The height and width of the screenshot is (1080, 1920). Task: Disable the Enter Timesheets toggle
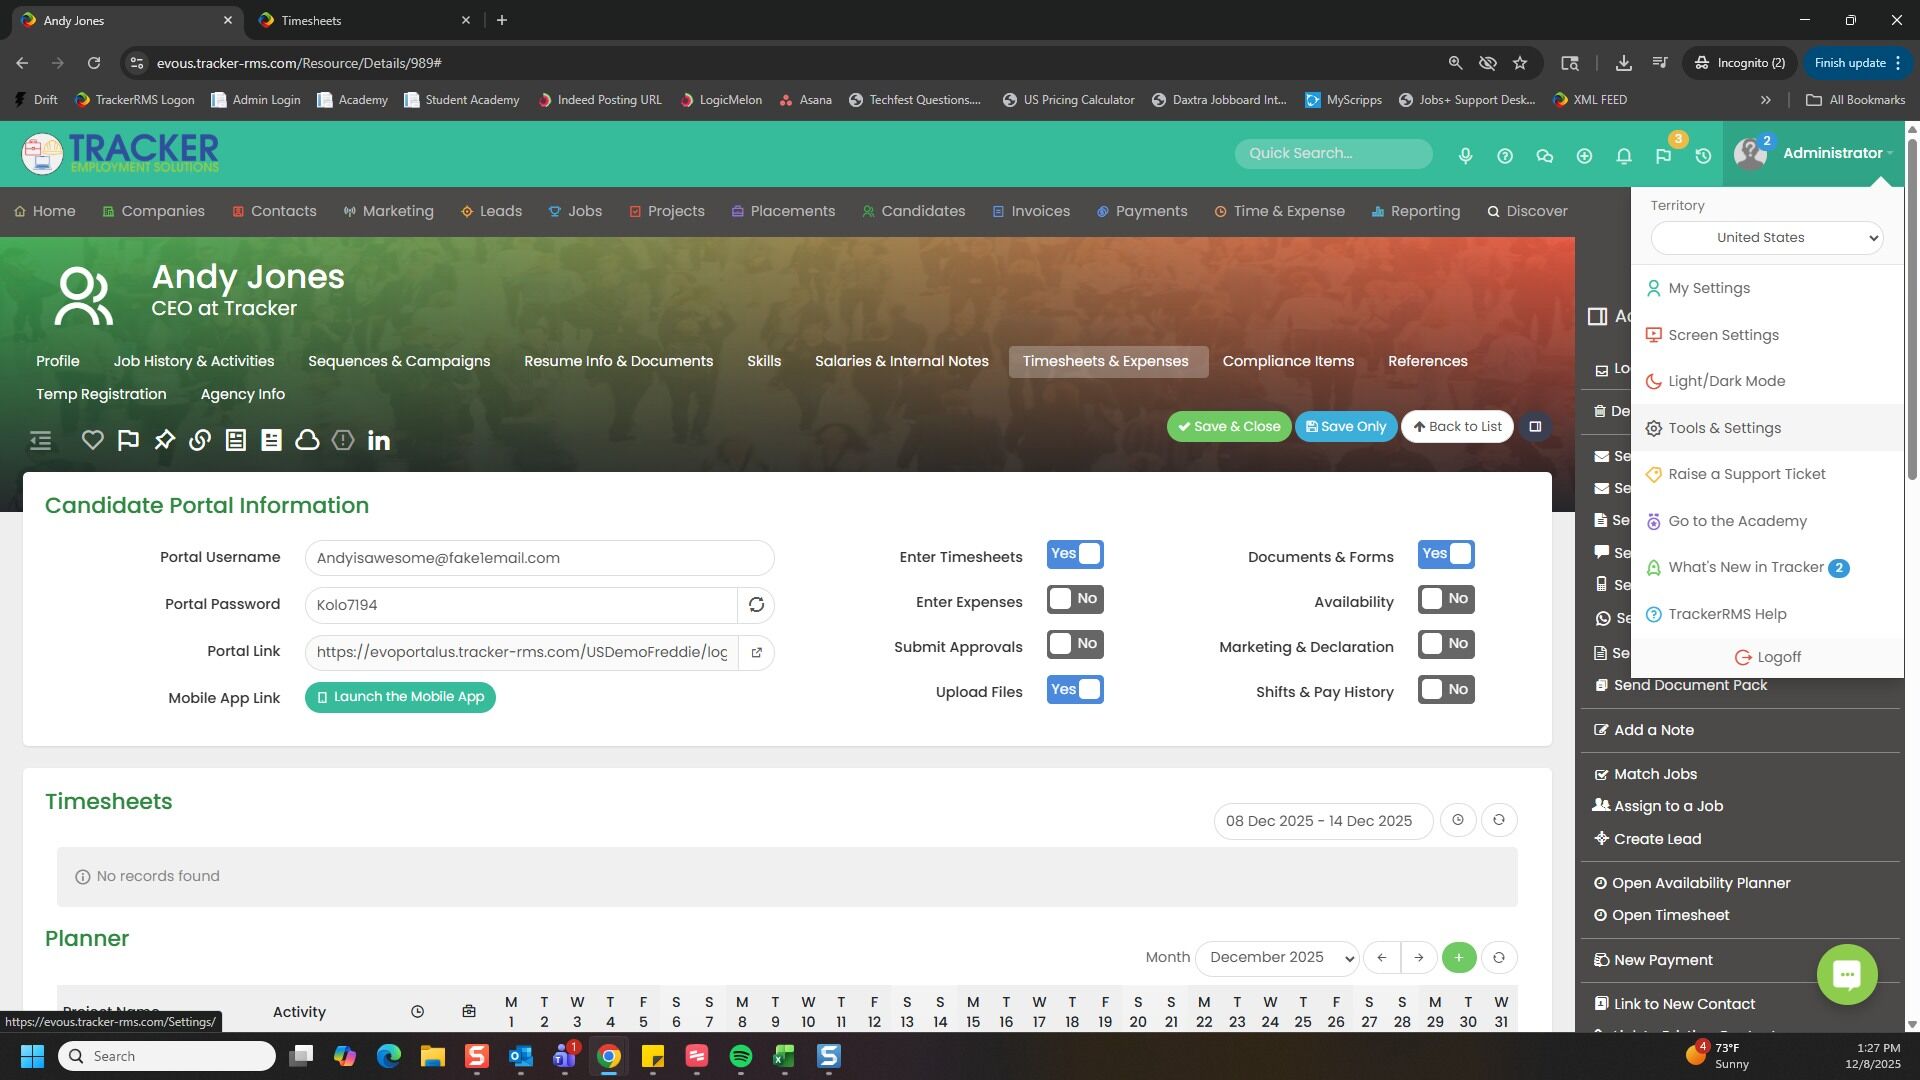(x=1075, y=554)
